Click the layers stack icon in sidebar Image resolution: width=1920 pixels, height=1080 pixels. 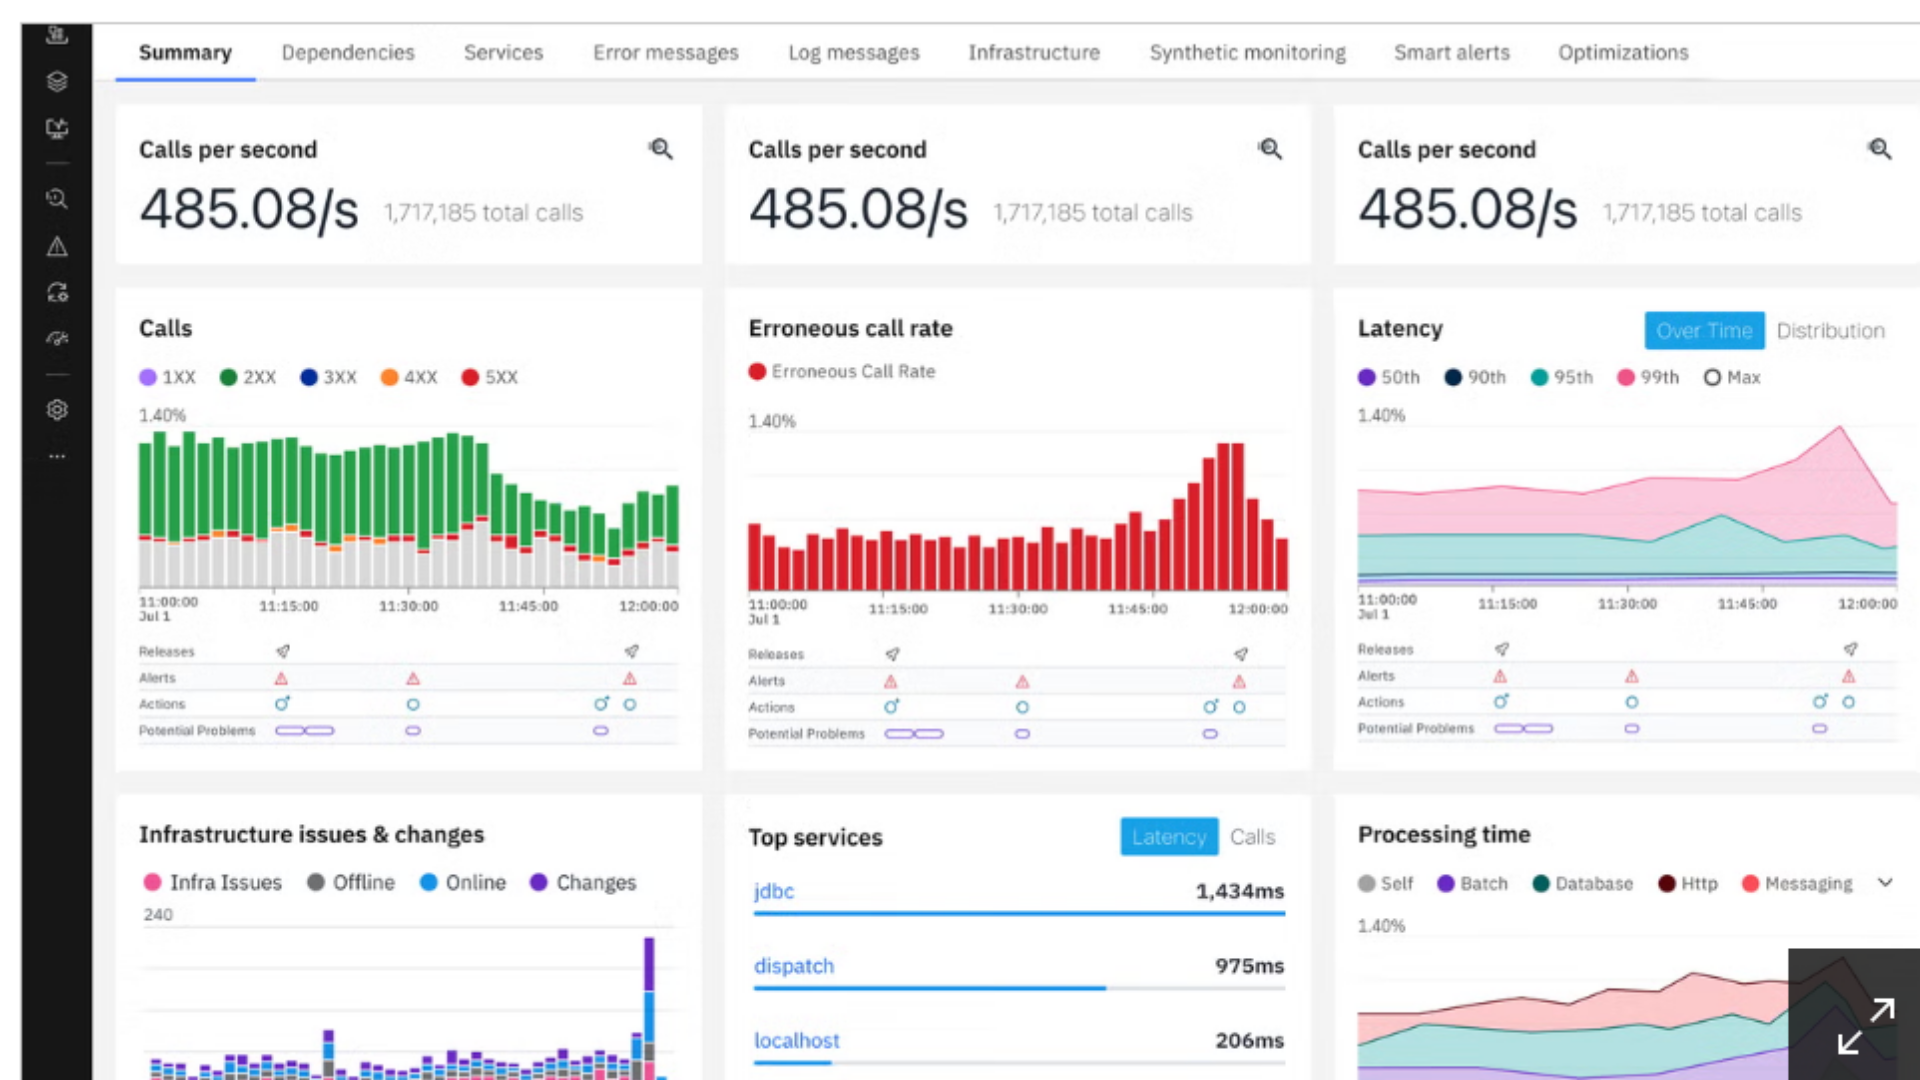click(57, 81)
